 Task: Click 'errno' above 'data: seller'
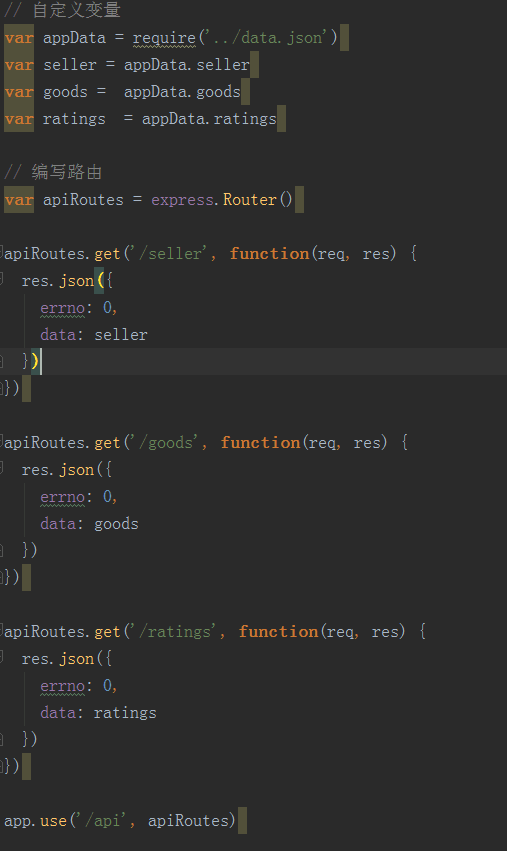pyautogui.click(x=62, y=308)
